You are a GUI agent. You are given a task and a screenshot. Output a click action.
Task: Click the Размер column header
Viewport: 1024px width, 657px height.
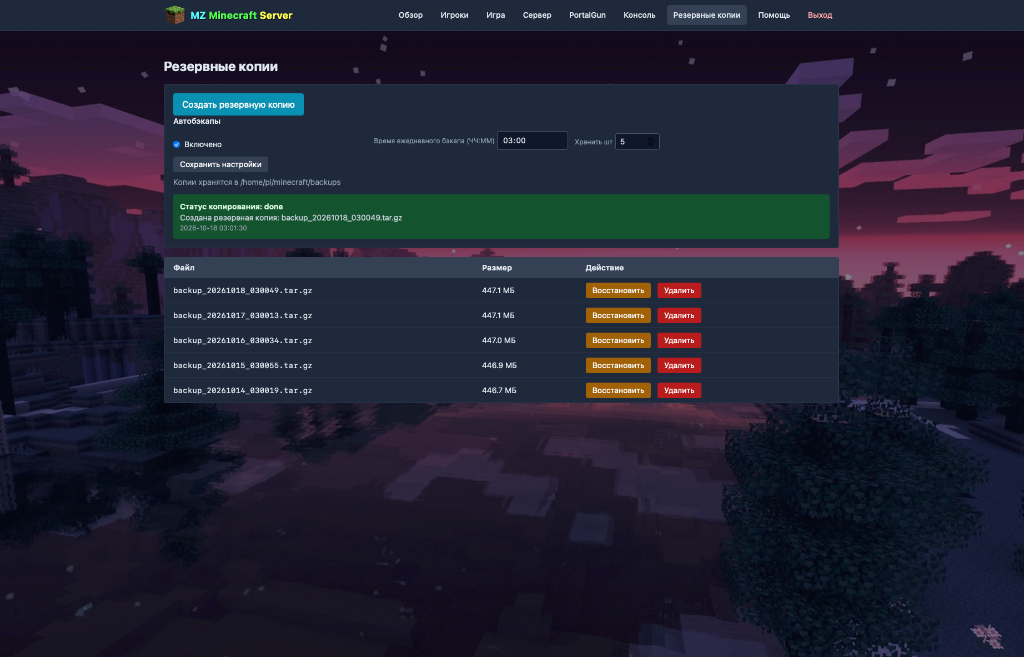[x=497, y=268]
